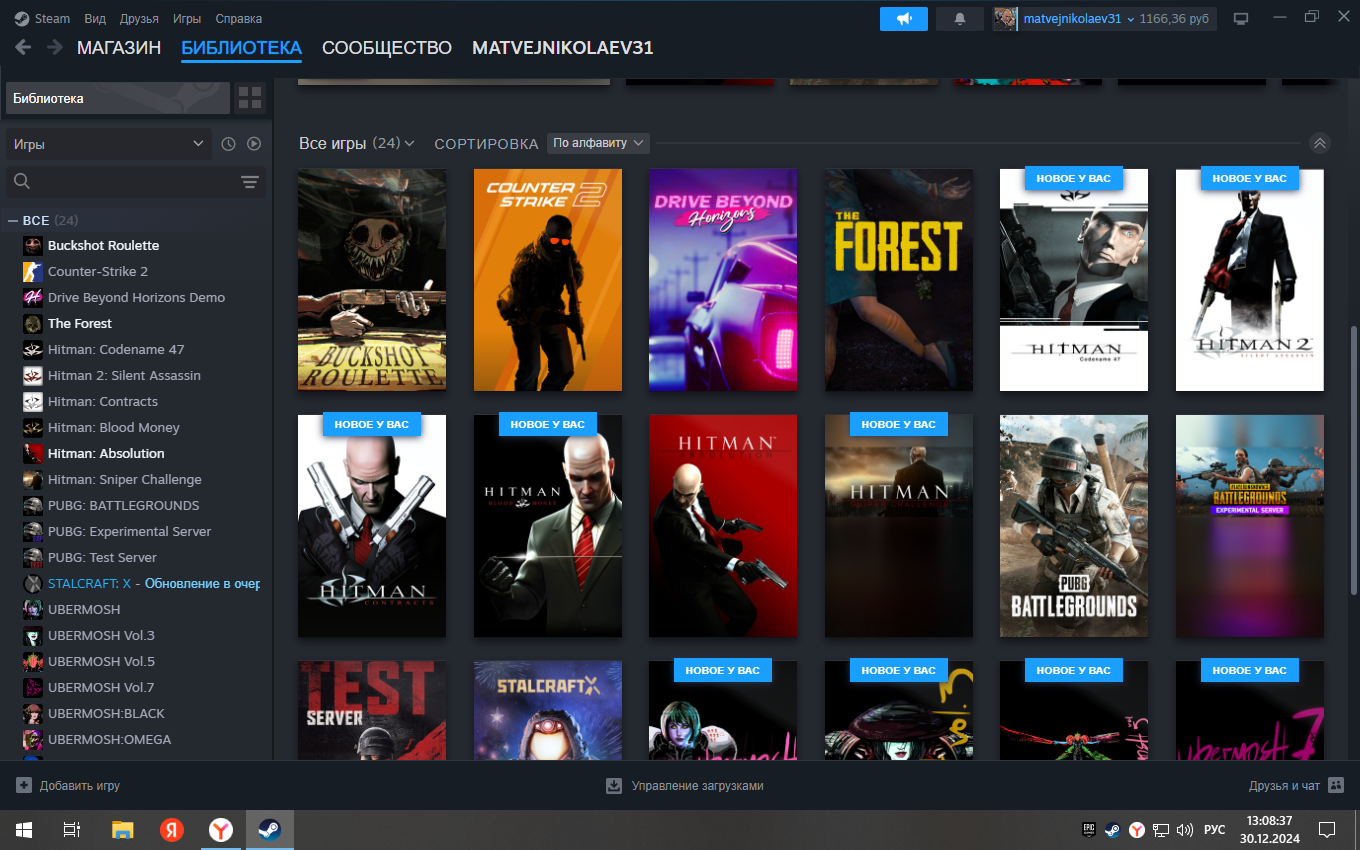Open the Buckshot Roulette cover
The width and height of the screenshot is (1360, 850).
pos(372,280)
